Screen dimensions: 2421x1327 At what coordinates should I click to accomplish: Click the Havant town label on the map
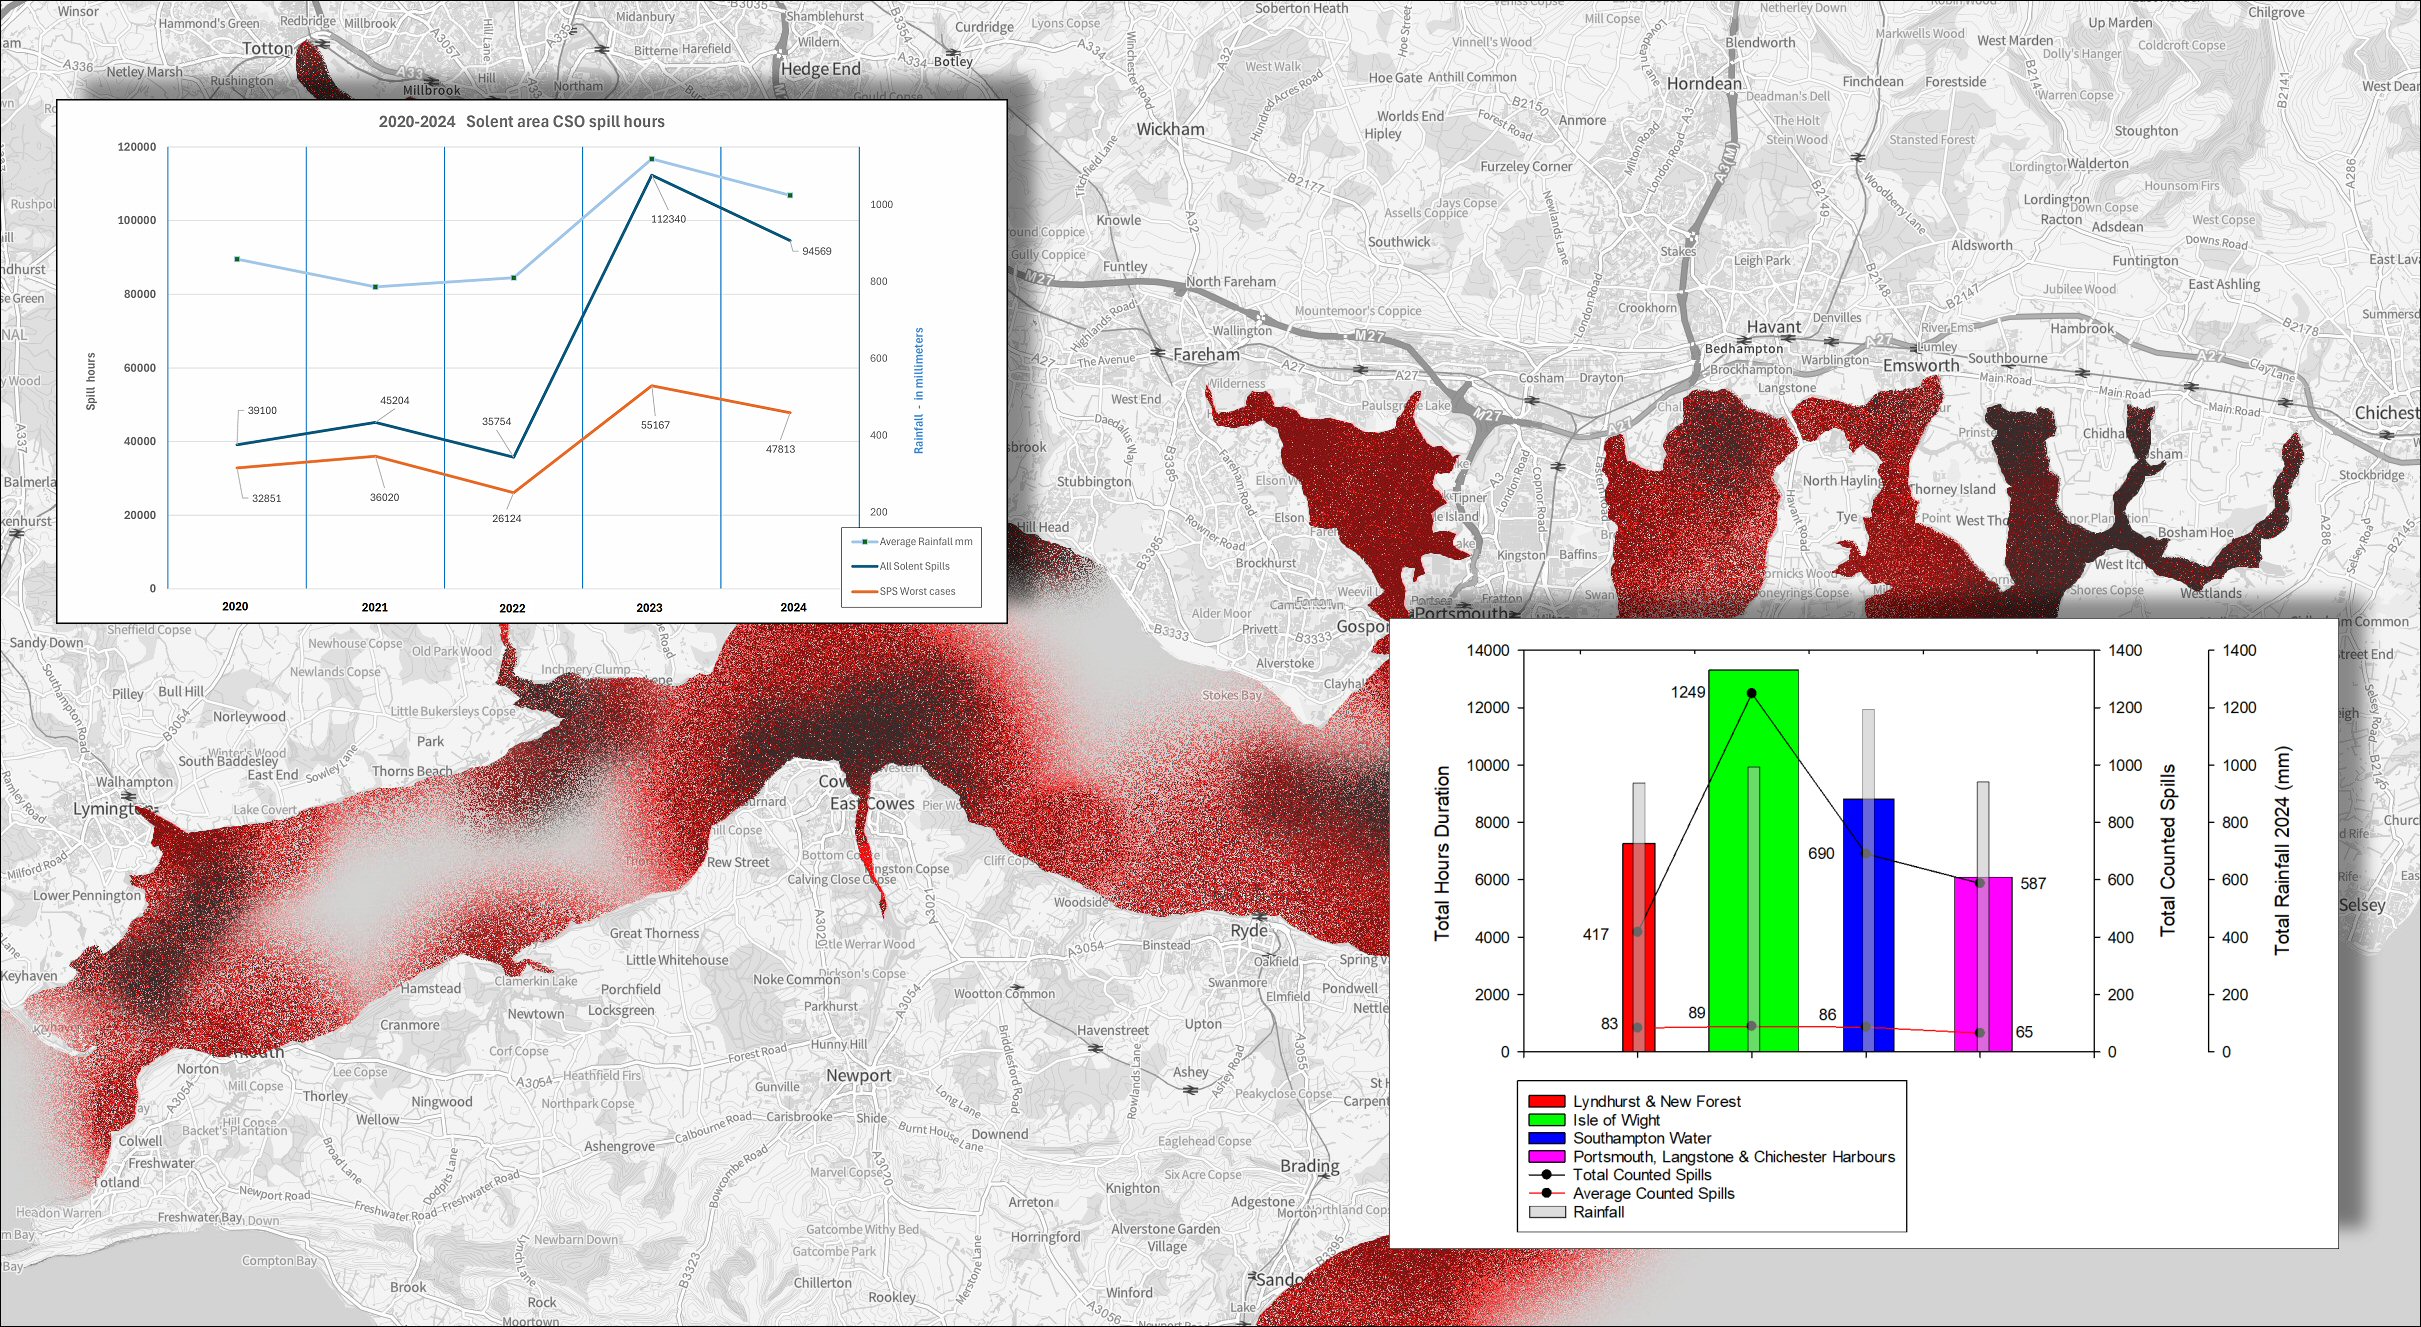tap(1773, 327)
